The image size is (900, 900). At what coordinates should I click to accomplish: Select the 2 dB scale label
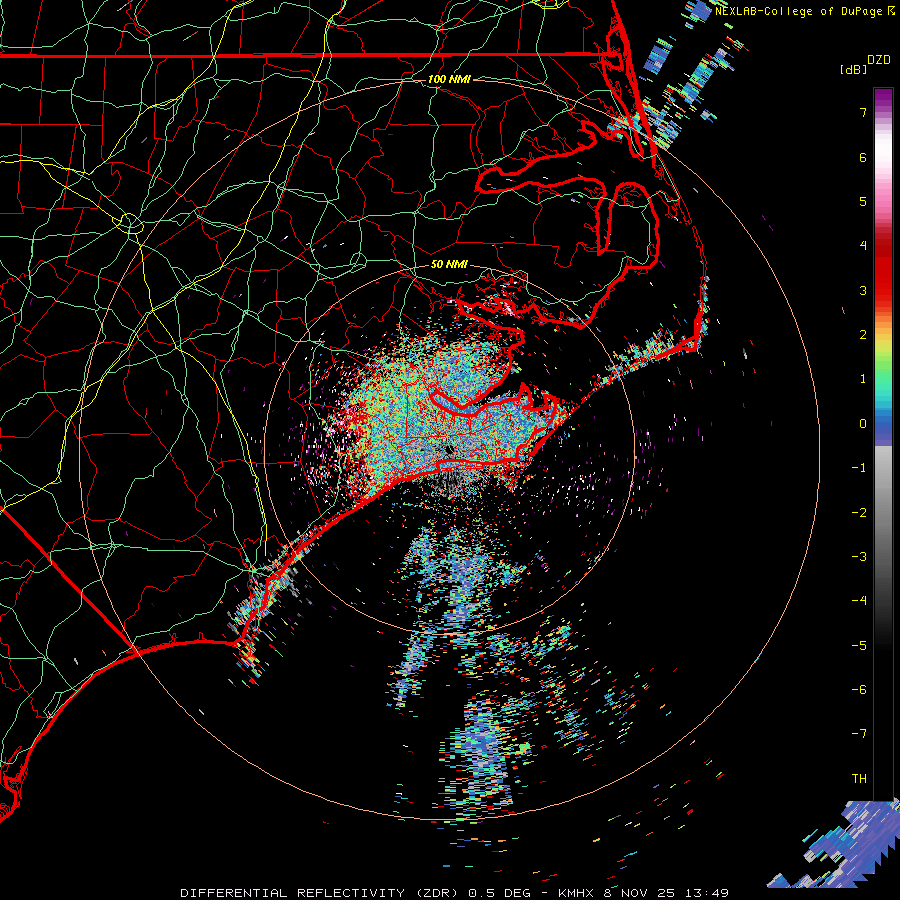tap(863, 335)
